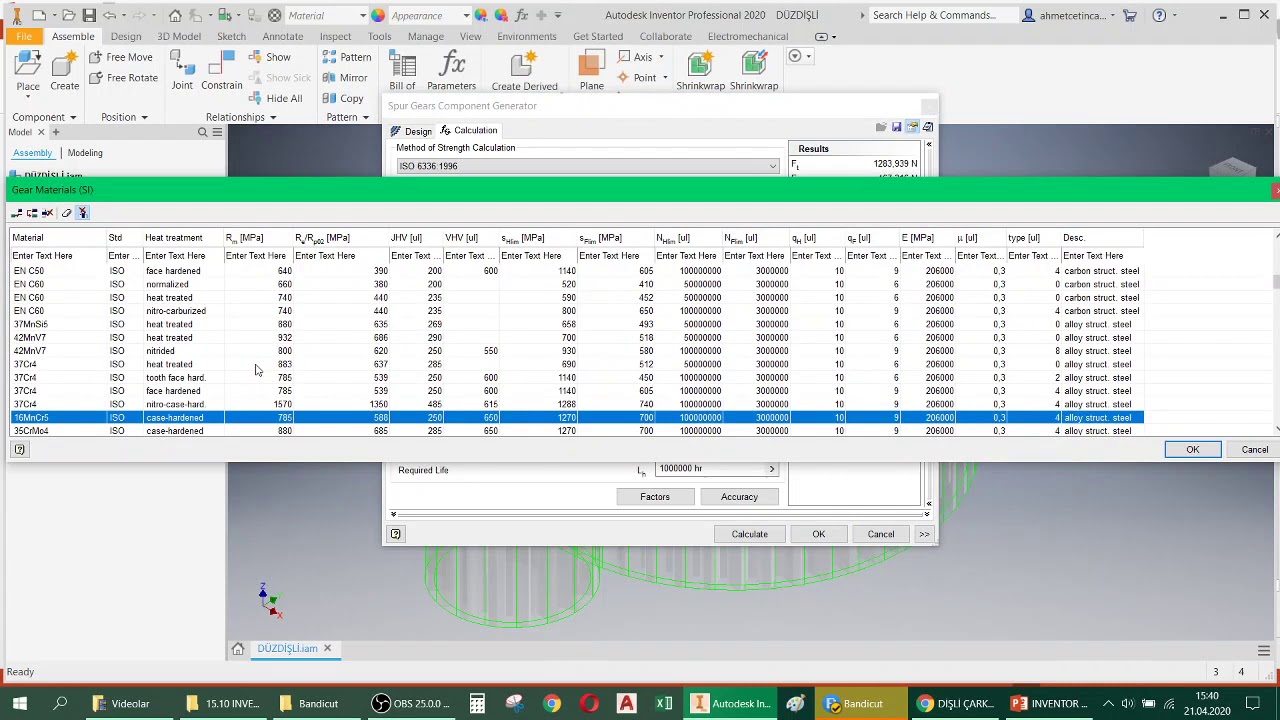Click the Undo arrow icon
The image size is (1280, 720).
[111, 15]
